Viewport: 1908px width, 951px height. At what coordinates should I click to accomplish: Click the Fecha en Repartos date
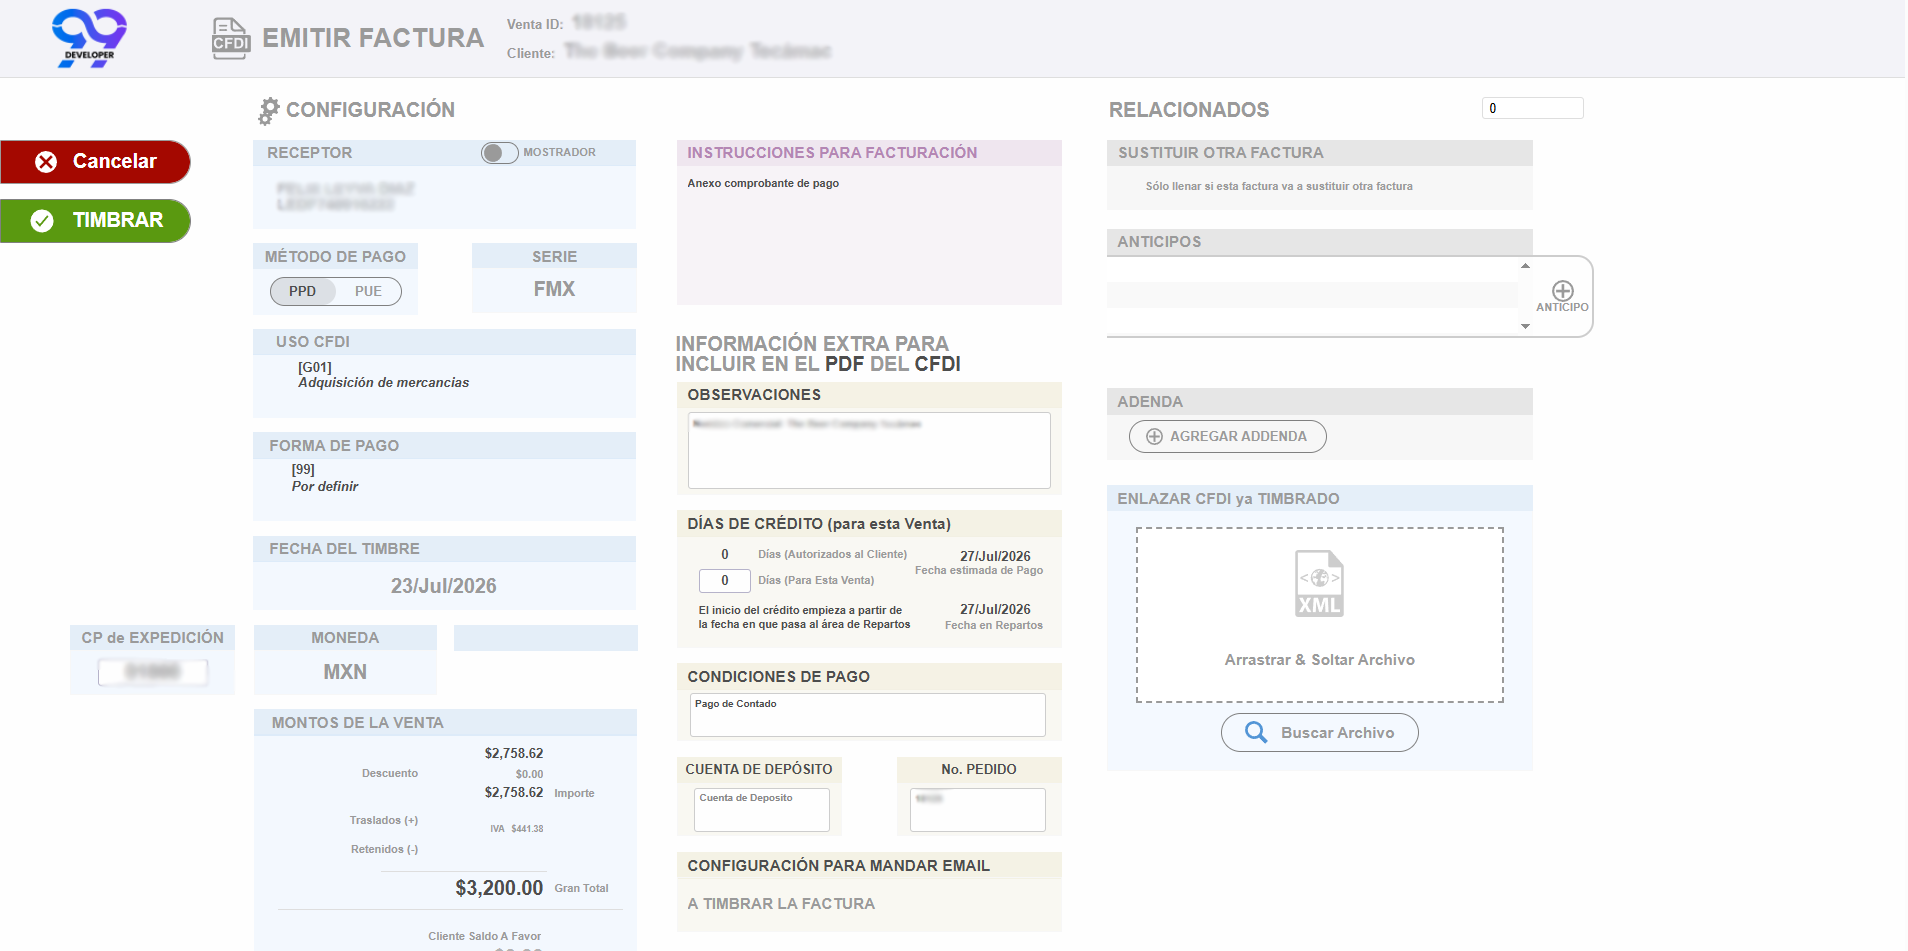[995, 610]
